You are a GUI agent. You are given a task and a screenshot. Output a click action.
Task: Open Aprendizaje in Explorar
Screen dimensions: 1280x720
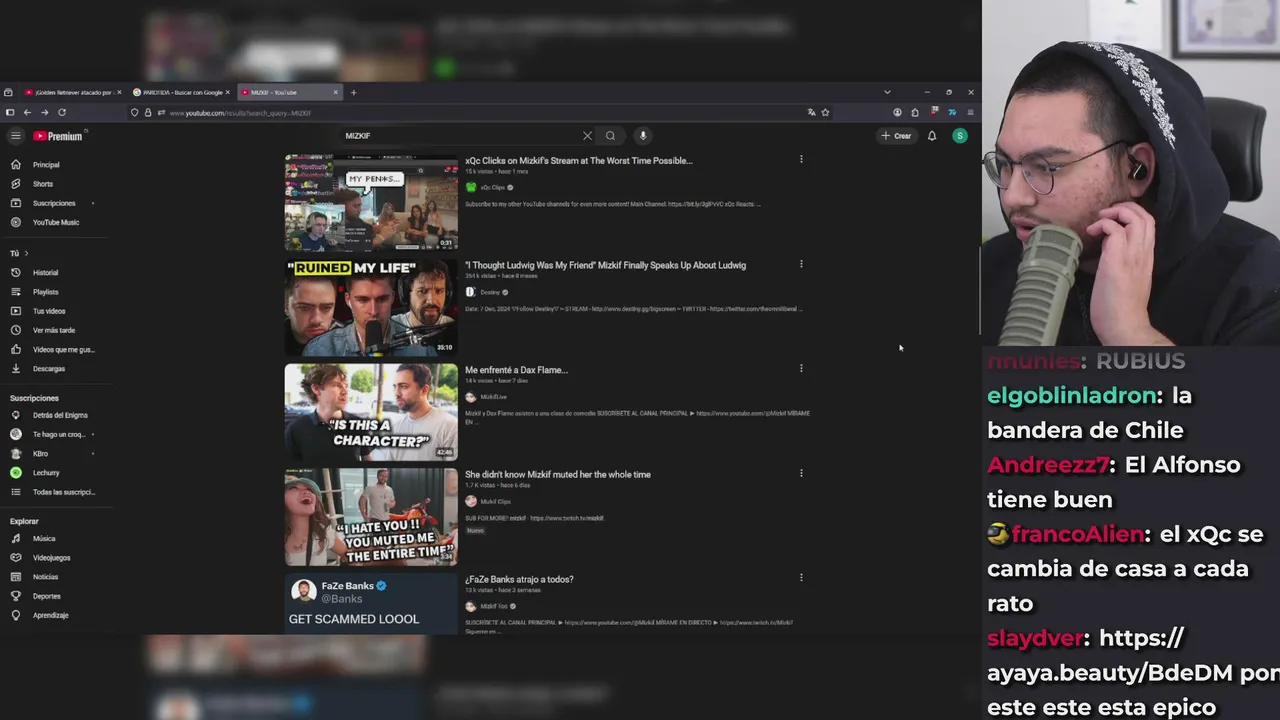point(50,615)
